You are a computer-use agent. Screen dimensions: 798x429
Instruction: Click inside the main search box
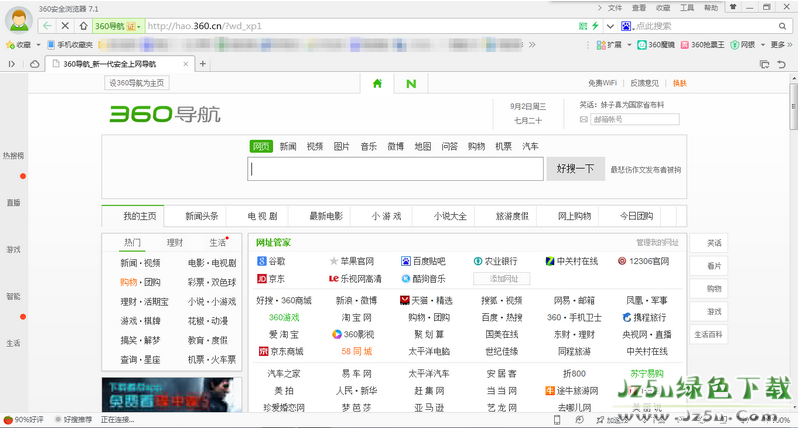coord(395,169)
